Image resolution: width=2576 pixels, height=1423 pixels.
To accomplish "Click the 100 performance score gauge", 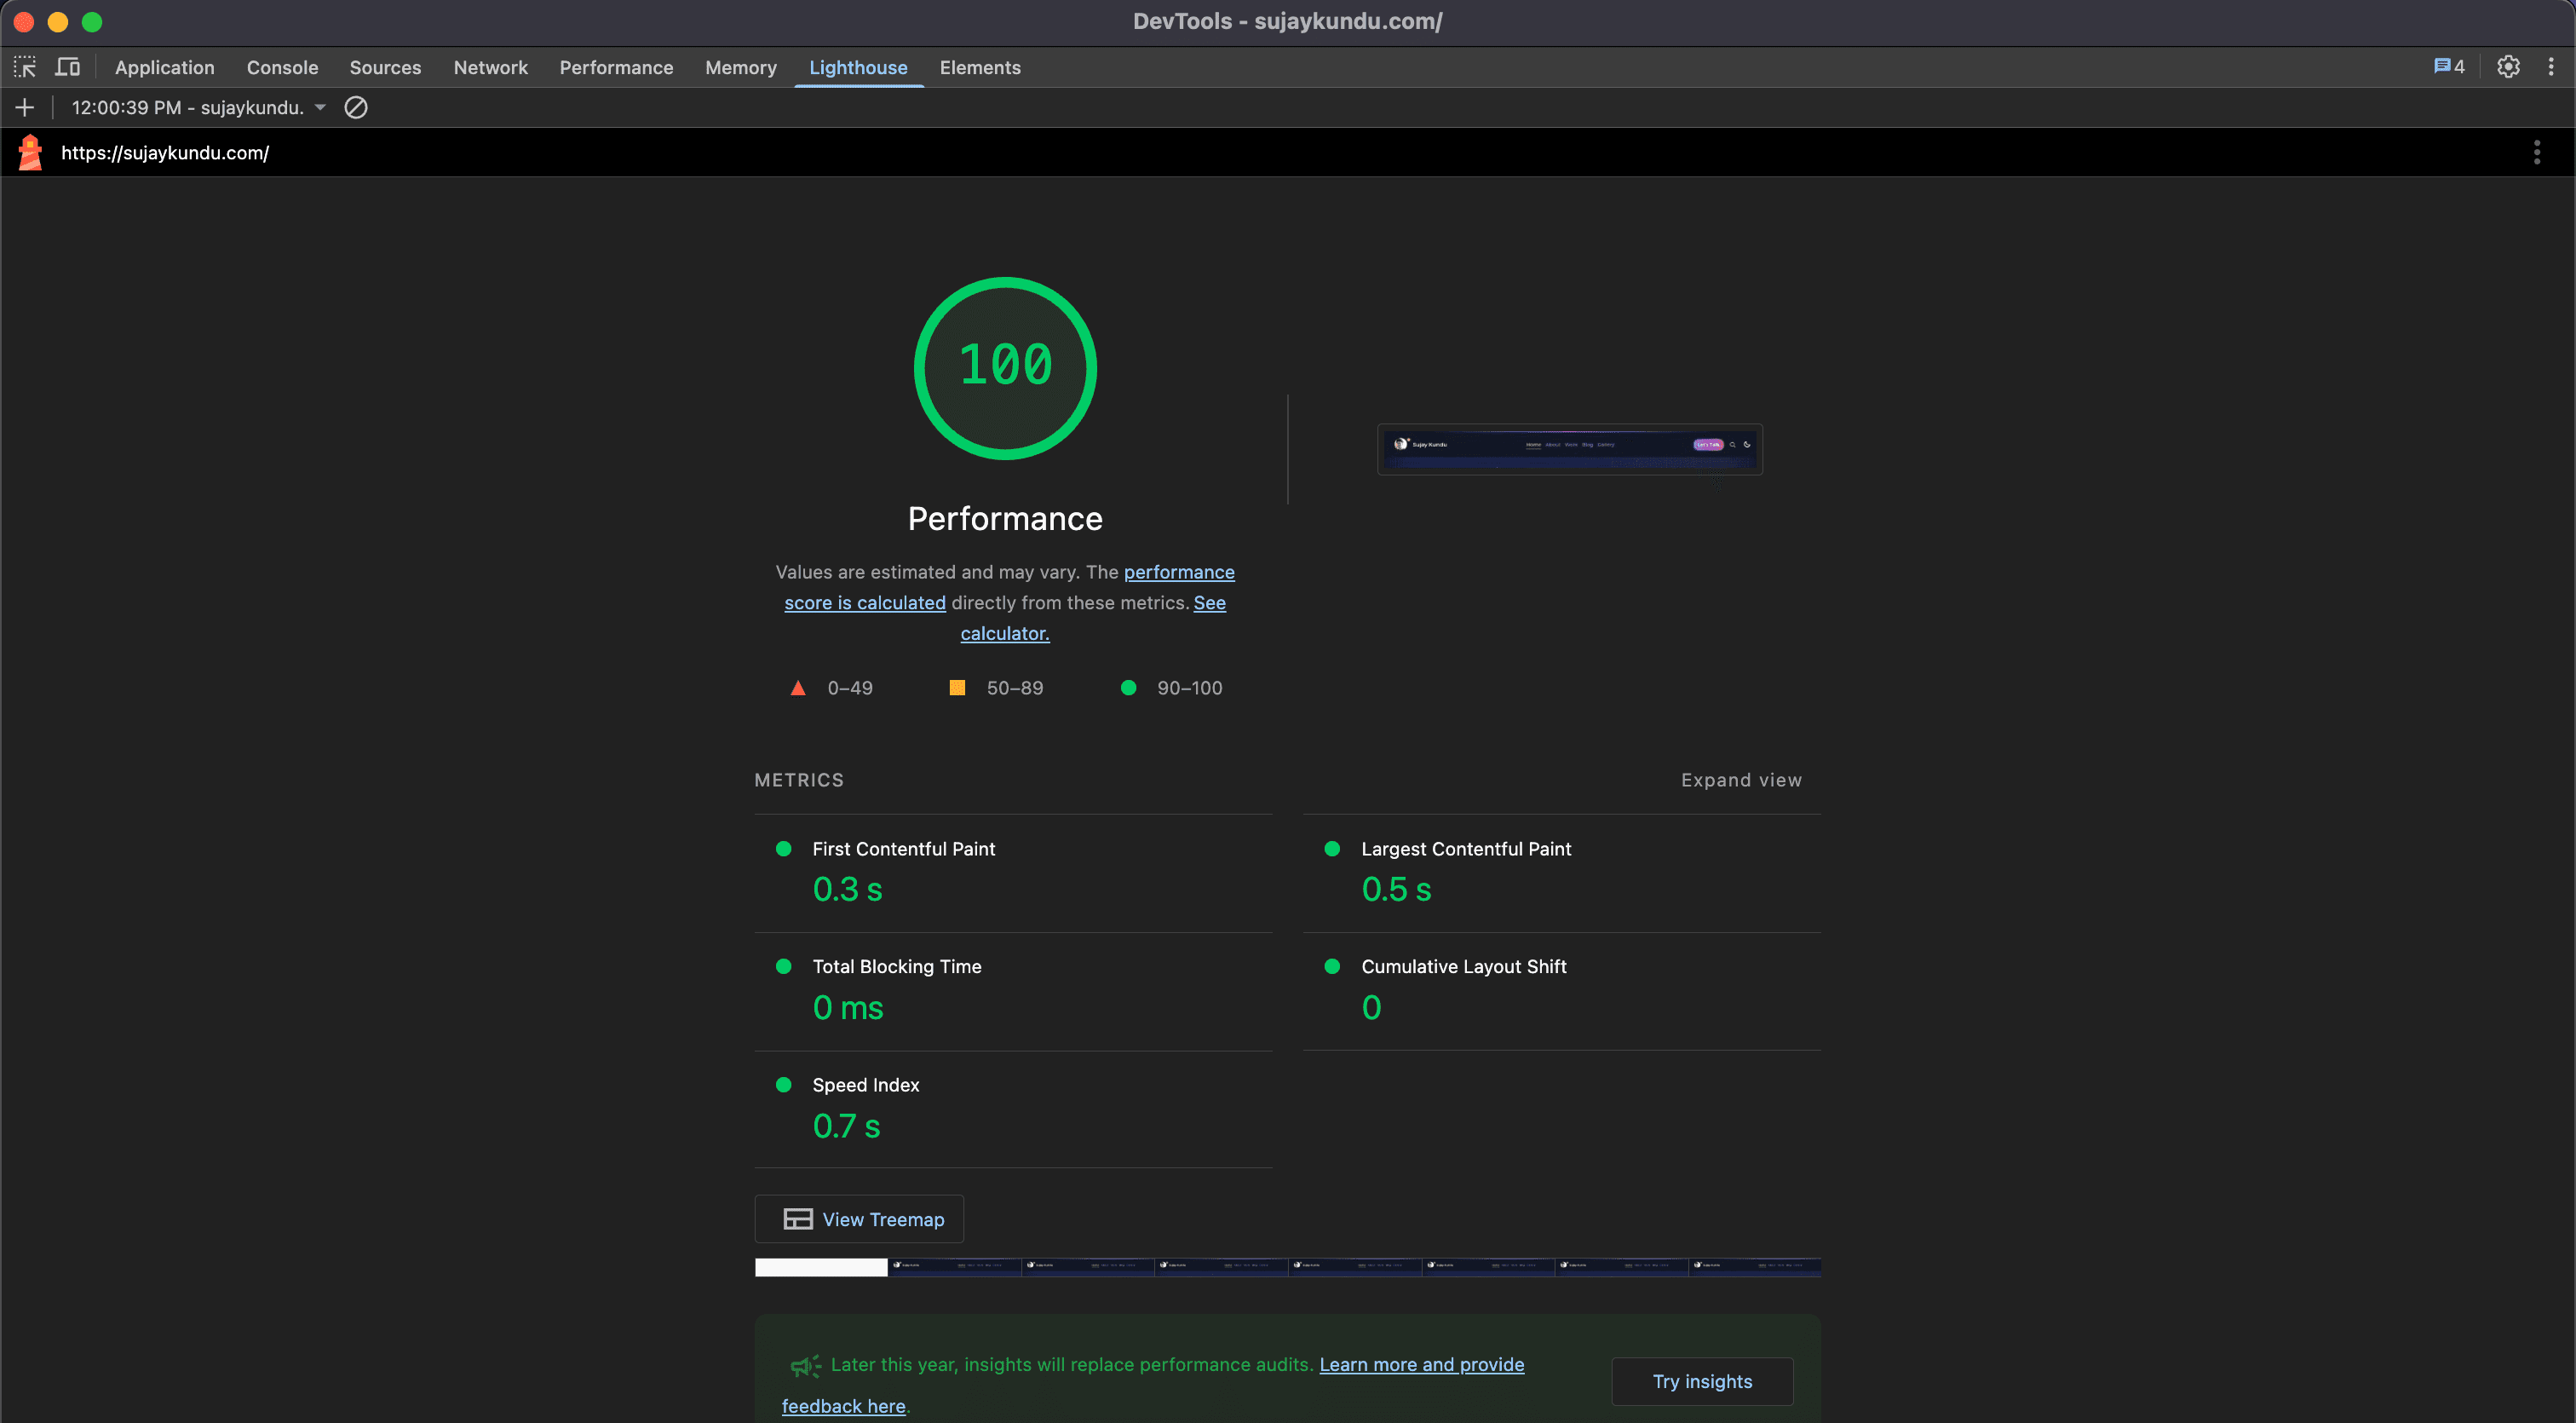I will click(x=1005, y=367).
